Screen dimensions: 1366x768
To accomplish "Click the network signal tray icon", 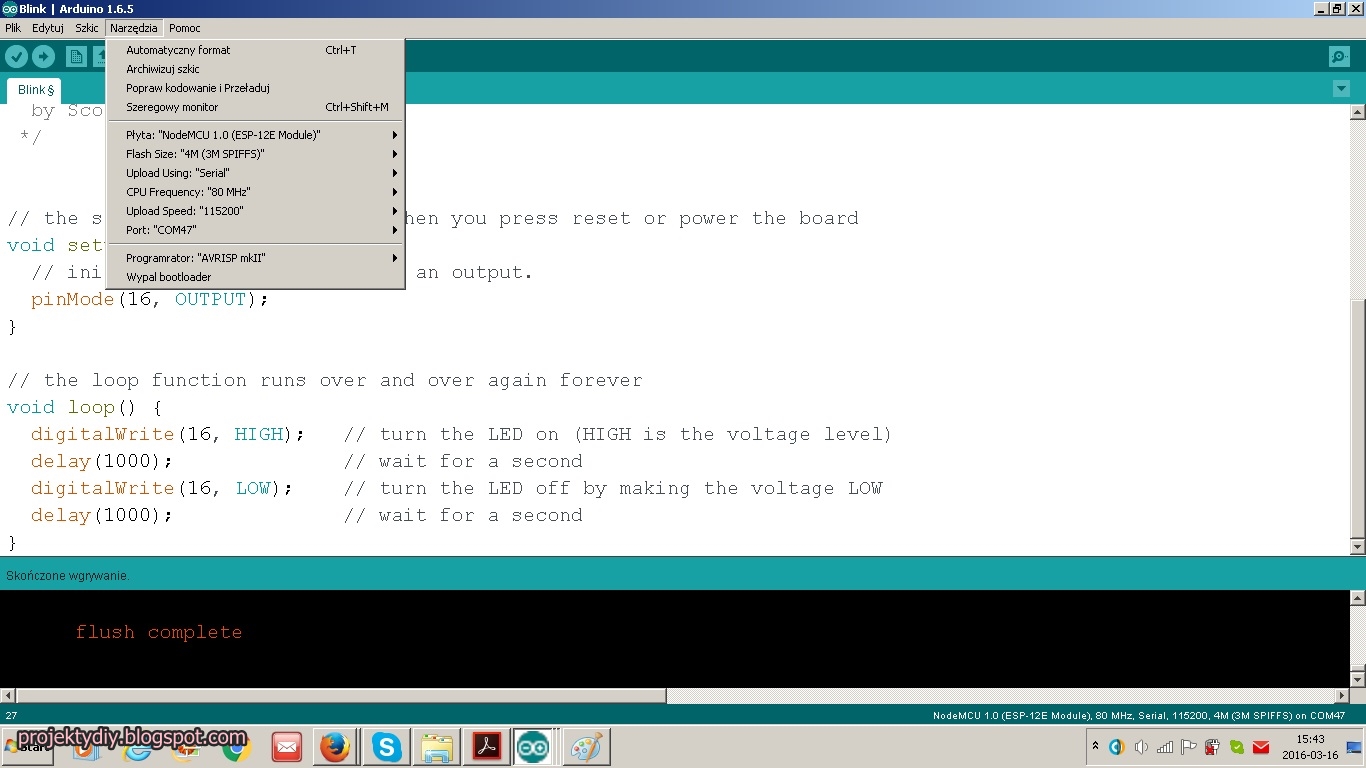I will click(x=1165, y=747).
